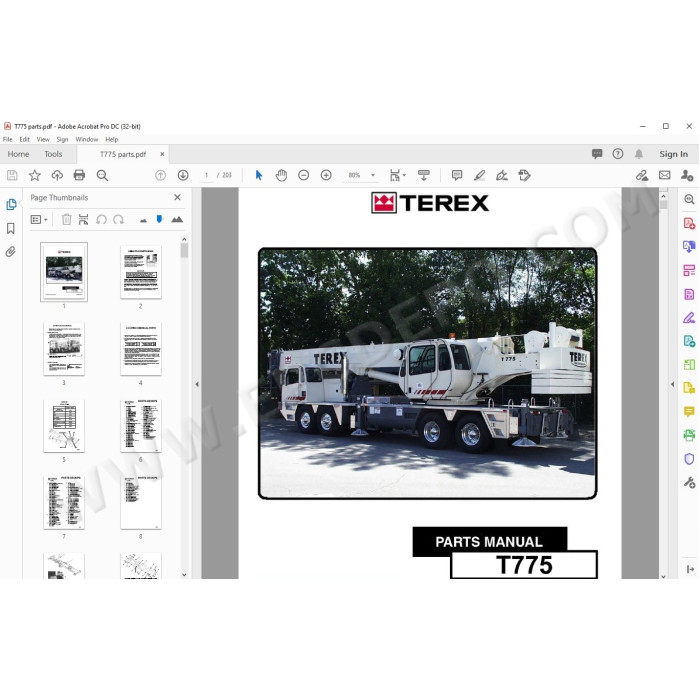Open the Edit menu
The image size is (700, 700).
pyautogui.click(x=25, y=139)
